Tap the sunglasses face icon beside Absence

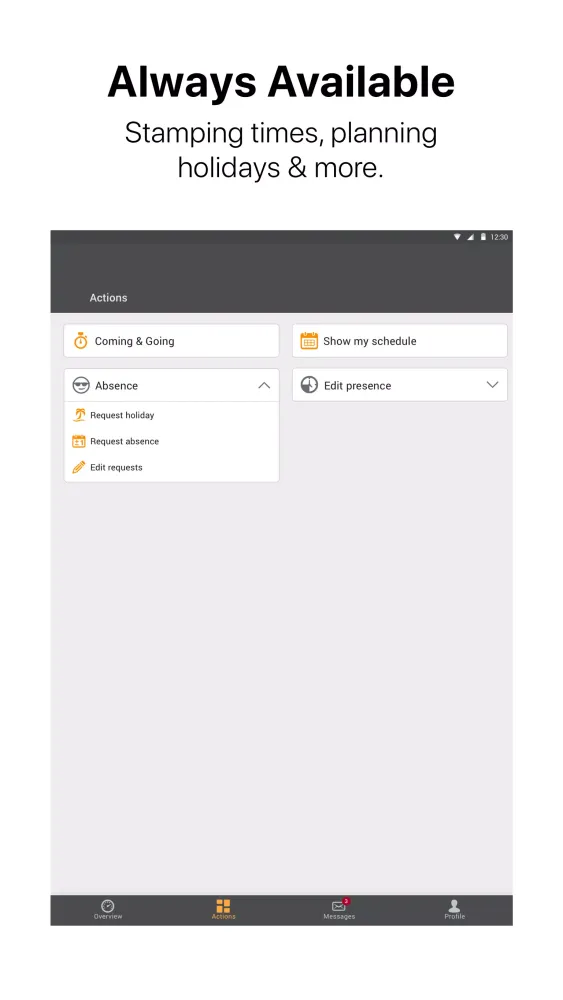(81, 385)
